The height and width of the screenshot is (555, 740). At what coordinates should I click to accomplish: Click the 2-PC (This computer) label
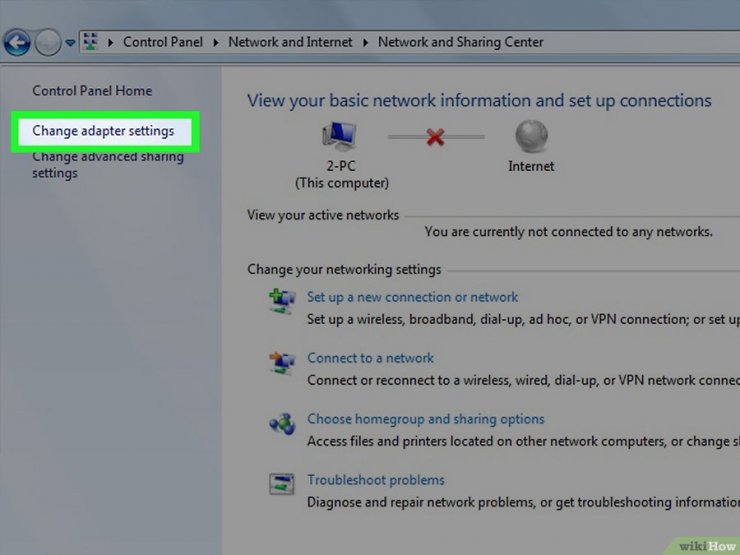tap(342, 174)
